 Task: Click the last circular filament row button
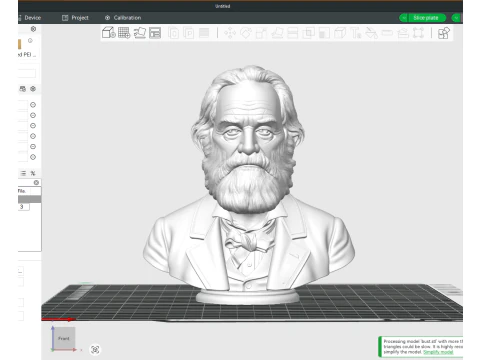click(x=33, y=157)
